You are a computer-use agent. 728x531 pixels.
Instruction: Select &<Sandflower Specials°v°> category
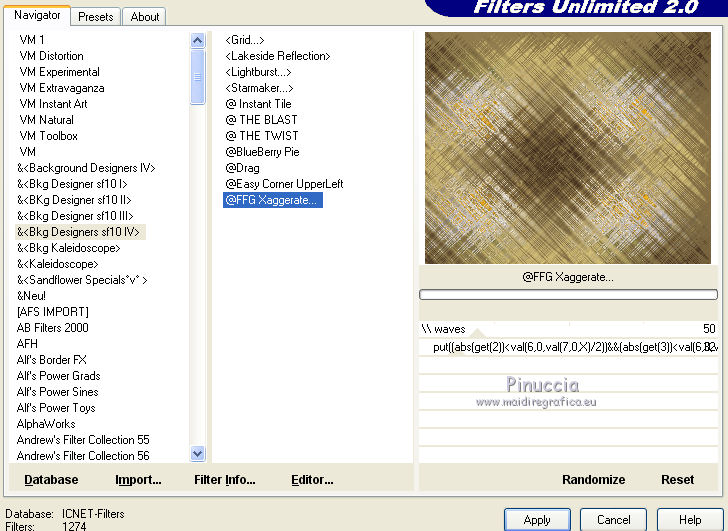(x=82, y=280)
